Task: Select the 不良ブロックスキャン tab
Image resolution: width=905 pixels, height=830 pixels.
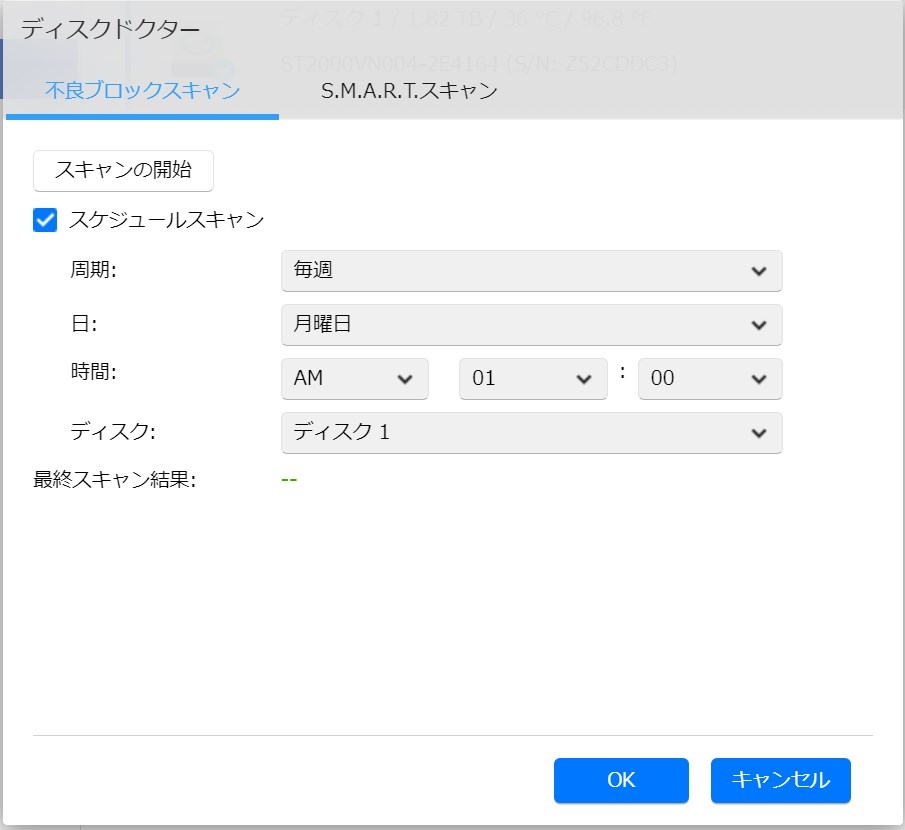Action: pyautogui.click(x=142, y=91)
